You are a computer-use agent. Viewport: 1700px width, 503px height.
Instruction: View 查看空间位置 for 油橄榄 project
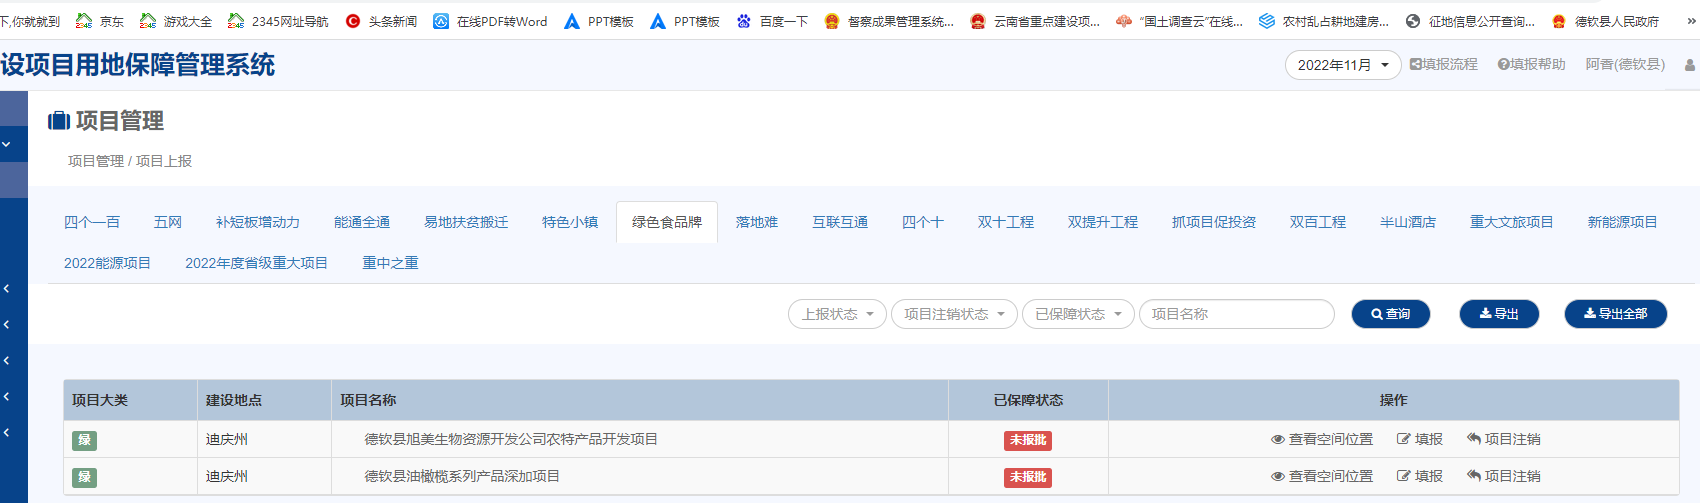tap(1321, 476)
